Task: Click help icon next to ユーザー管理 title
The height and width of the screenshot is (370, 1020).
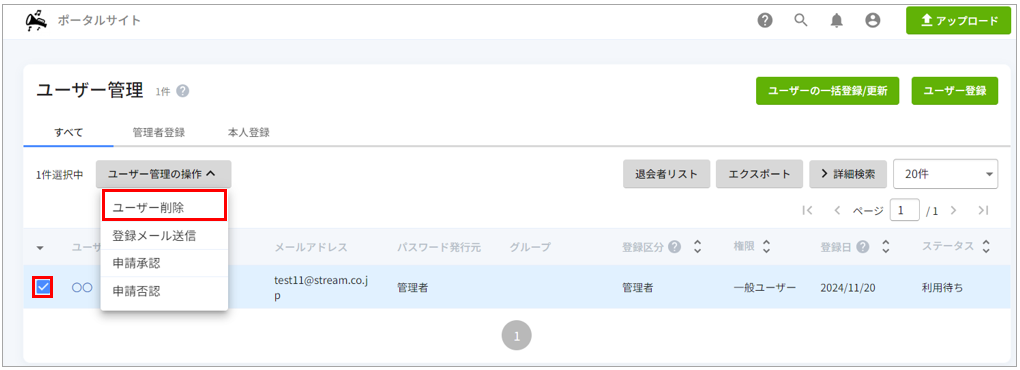Action: pyautogui.click(x=183, y=92)
